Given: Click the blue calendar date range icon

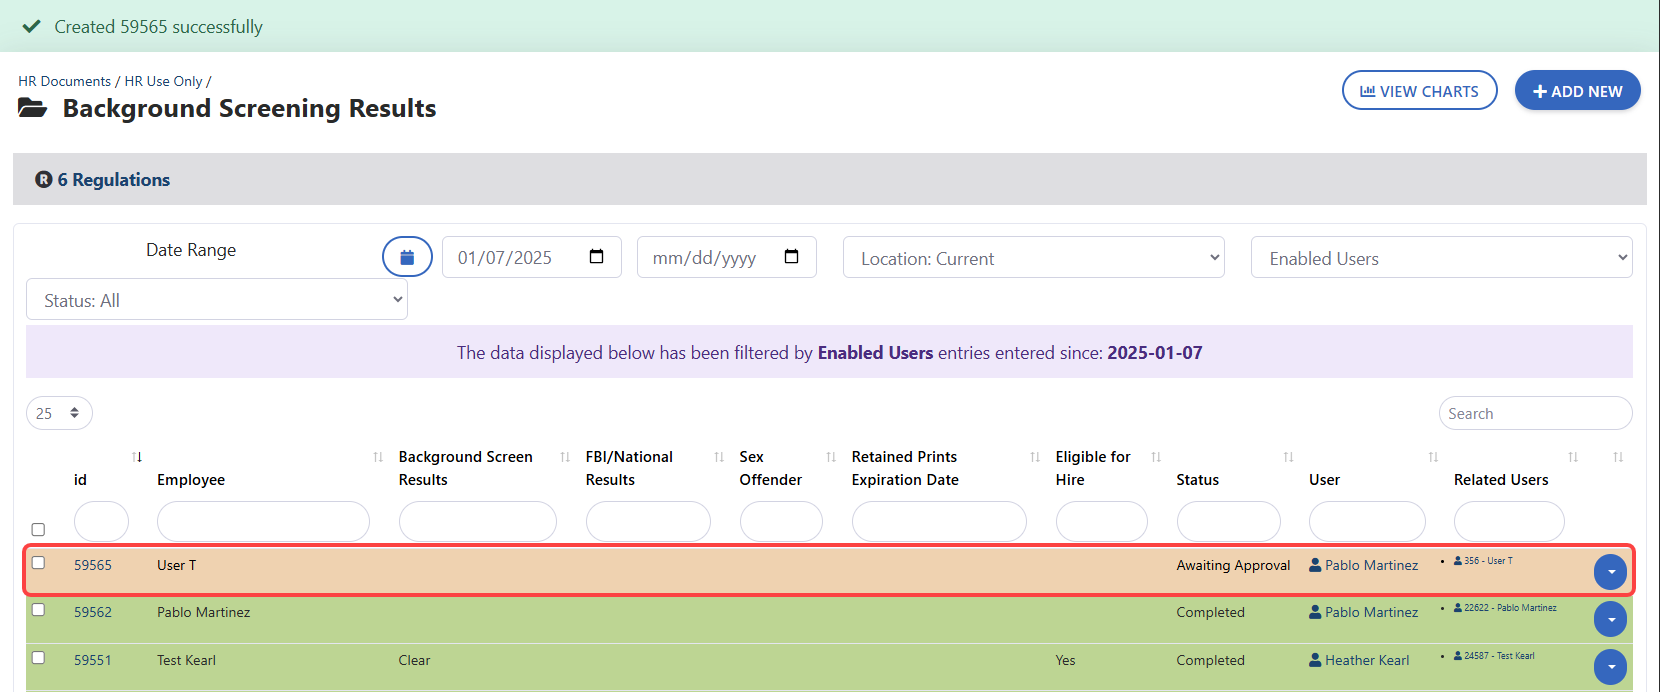Looking at the screenshot, I should (407, 257).
